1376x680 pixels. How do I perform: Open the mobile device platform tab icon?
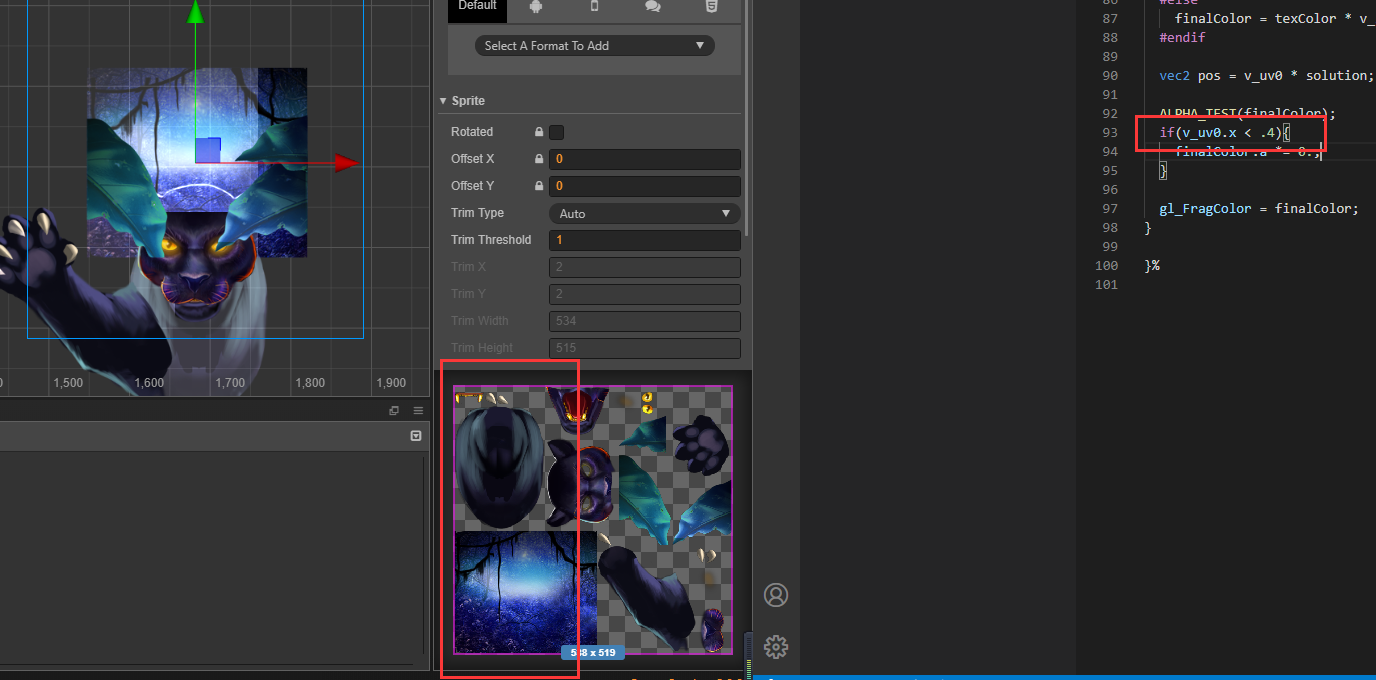pos(594,7)
